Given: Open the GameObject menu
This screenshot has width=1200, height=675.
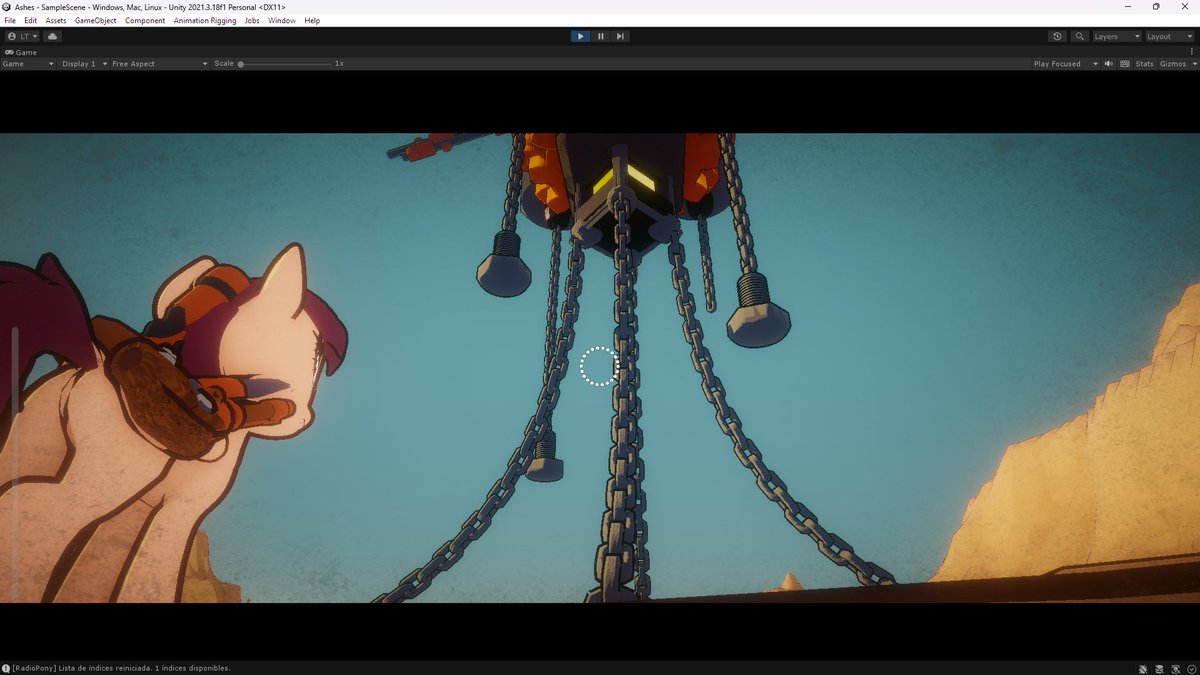Looking at the screenshot, I should (96, 20).
